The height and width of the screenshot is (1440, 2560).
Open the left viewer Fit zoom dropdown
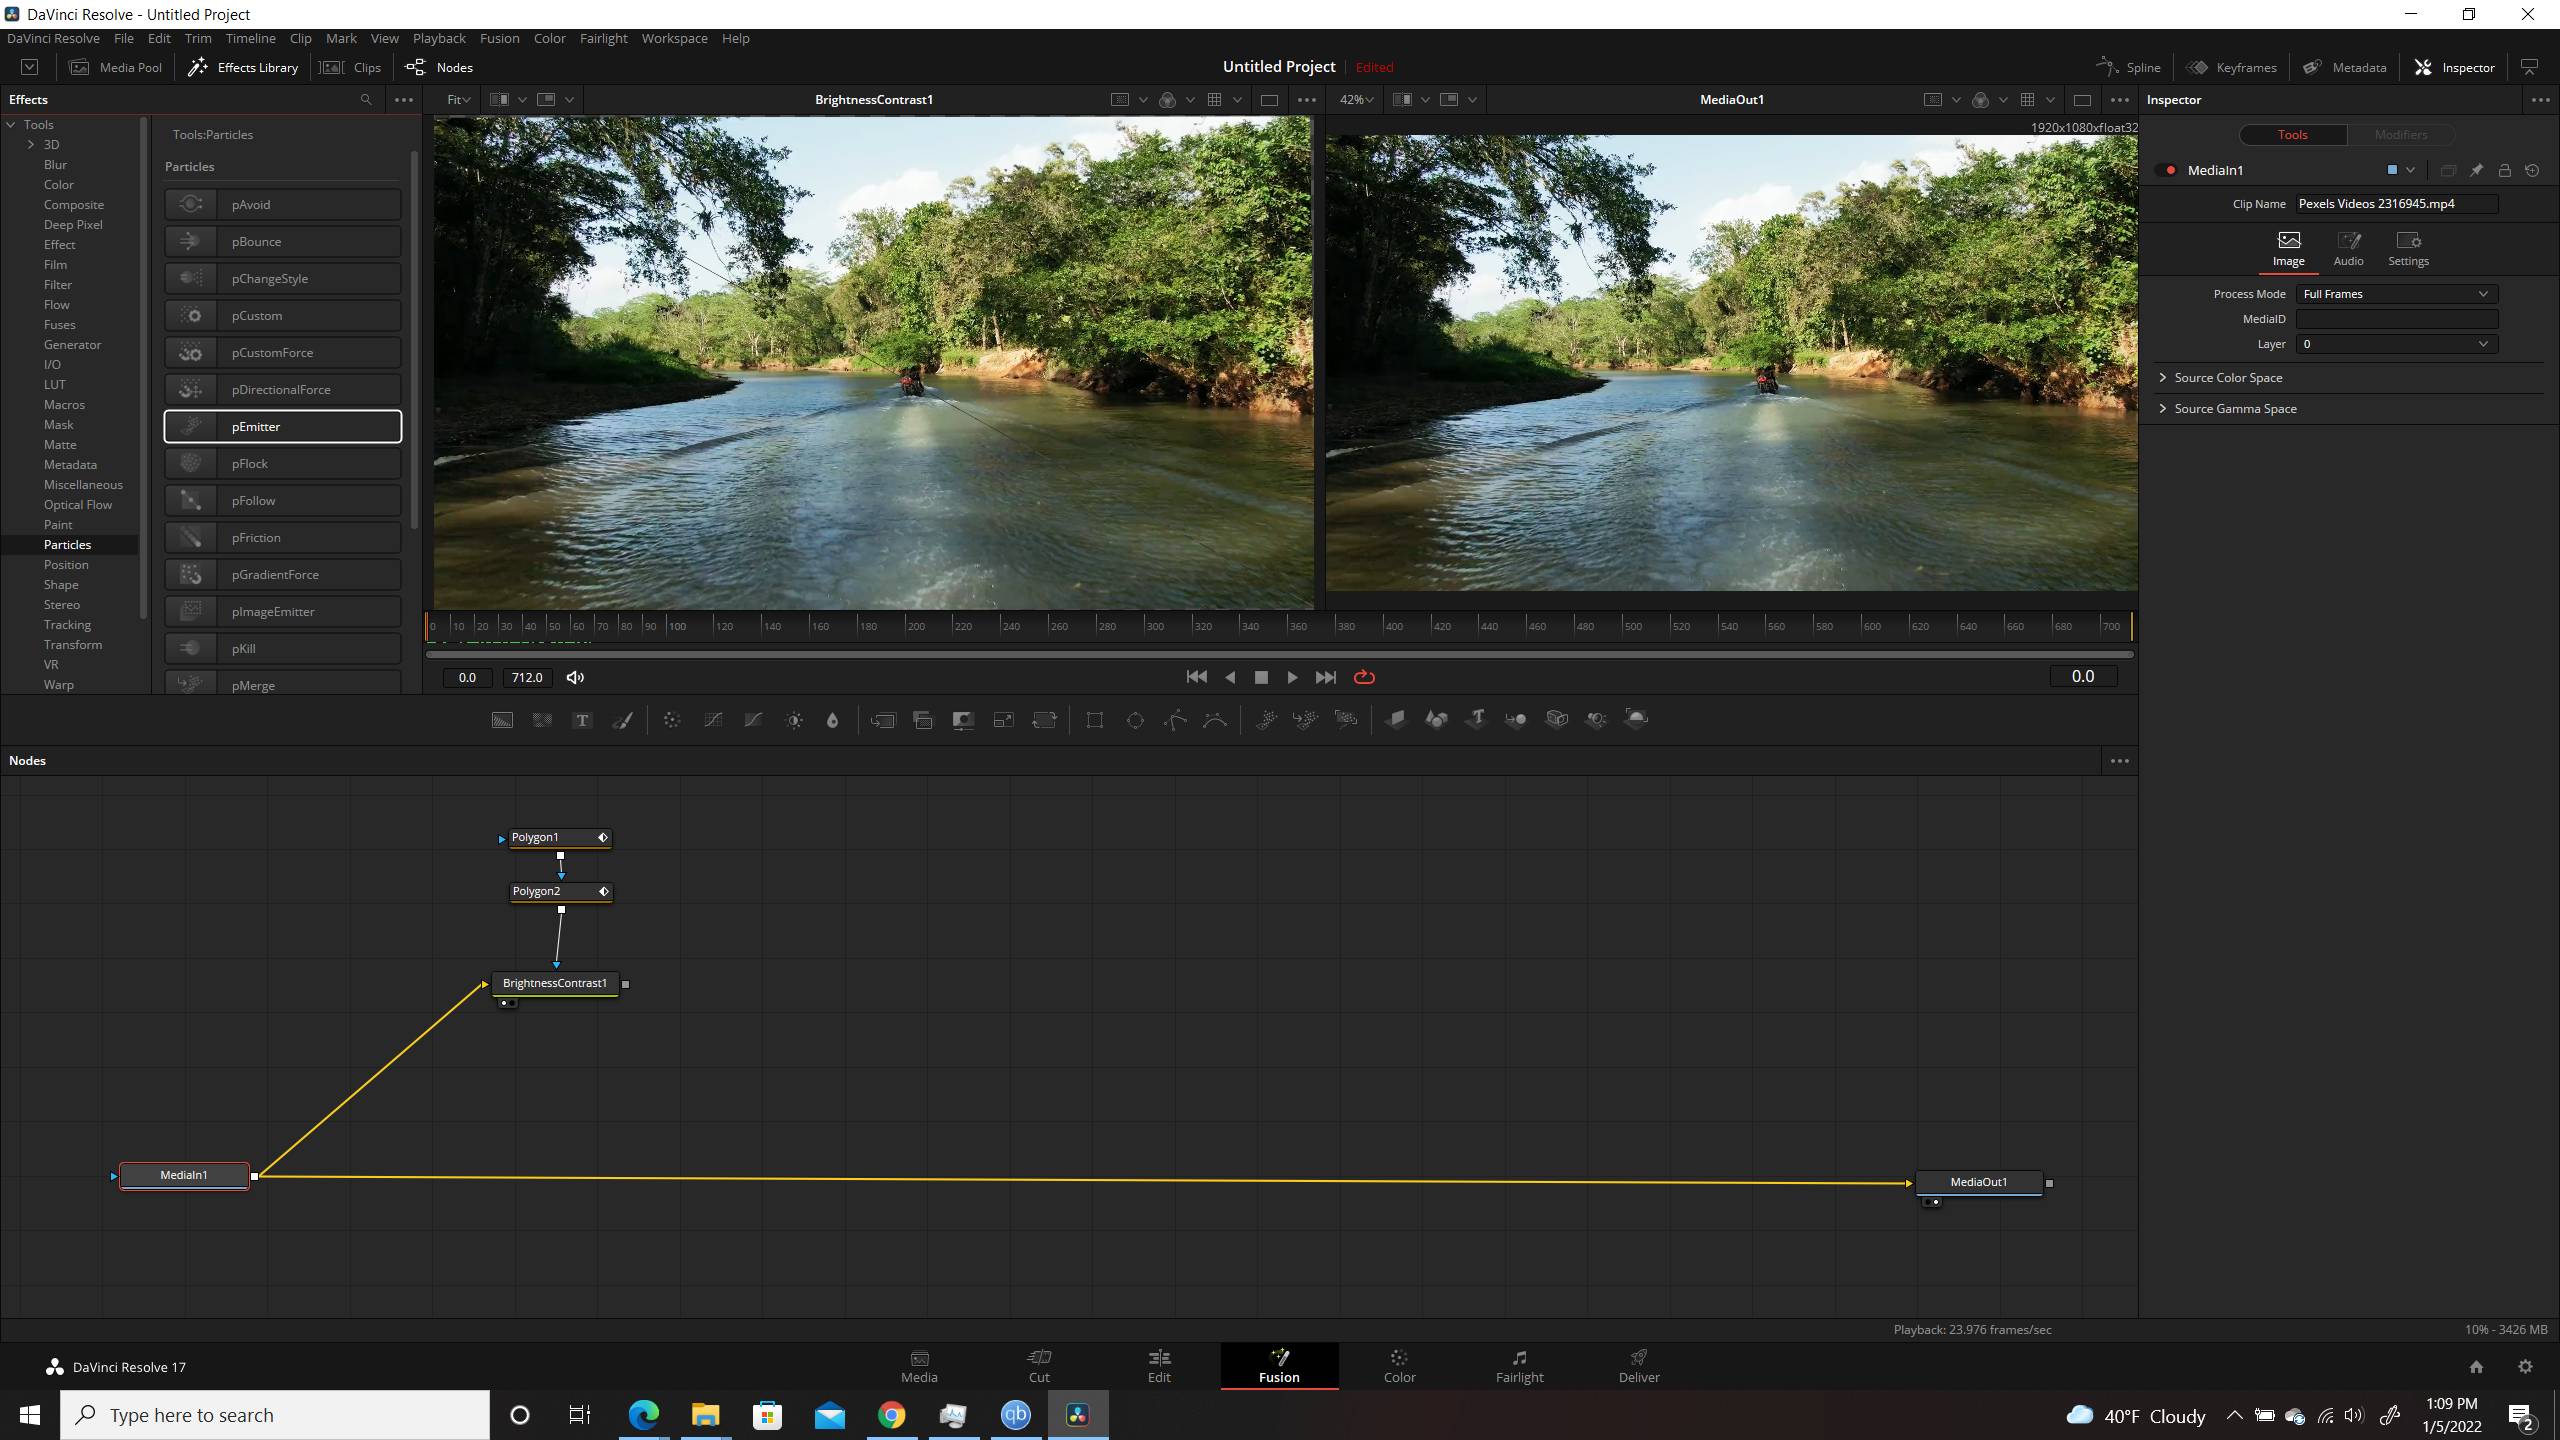[x=458, y=100]
